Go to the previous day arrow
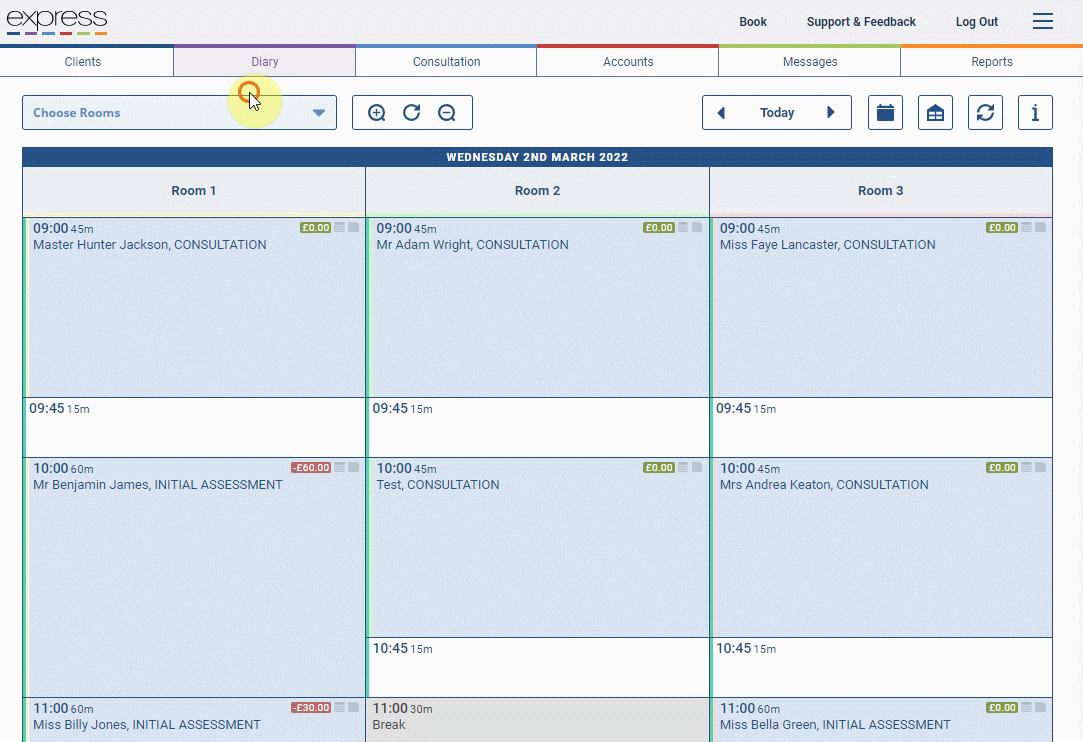The height and width of the screenshot is (742, 1083). 721,113
